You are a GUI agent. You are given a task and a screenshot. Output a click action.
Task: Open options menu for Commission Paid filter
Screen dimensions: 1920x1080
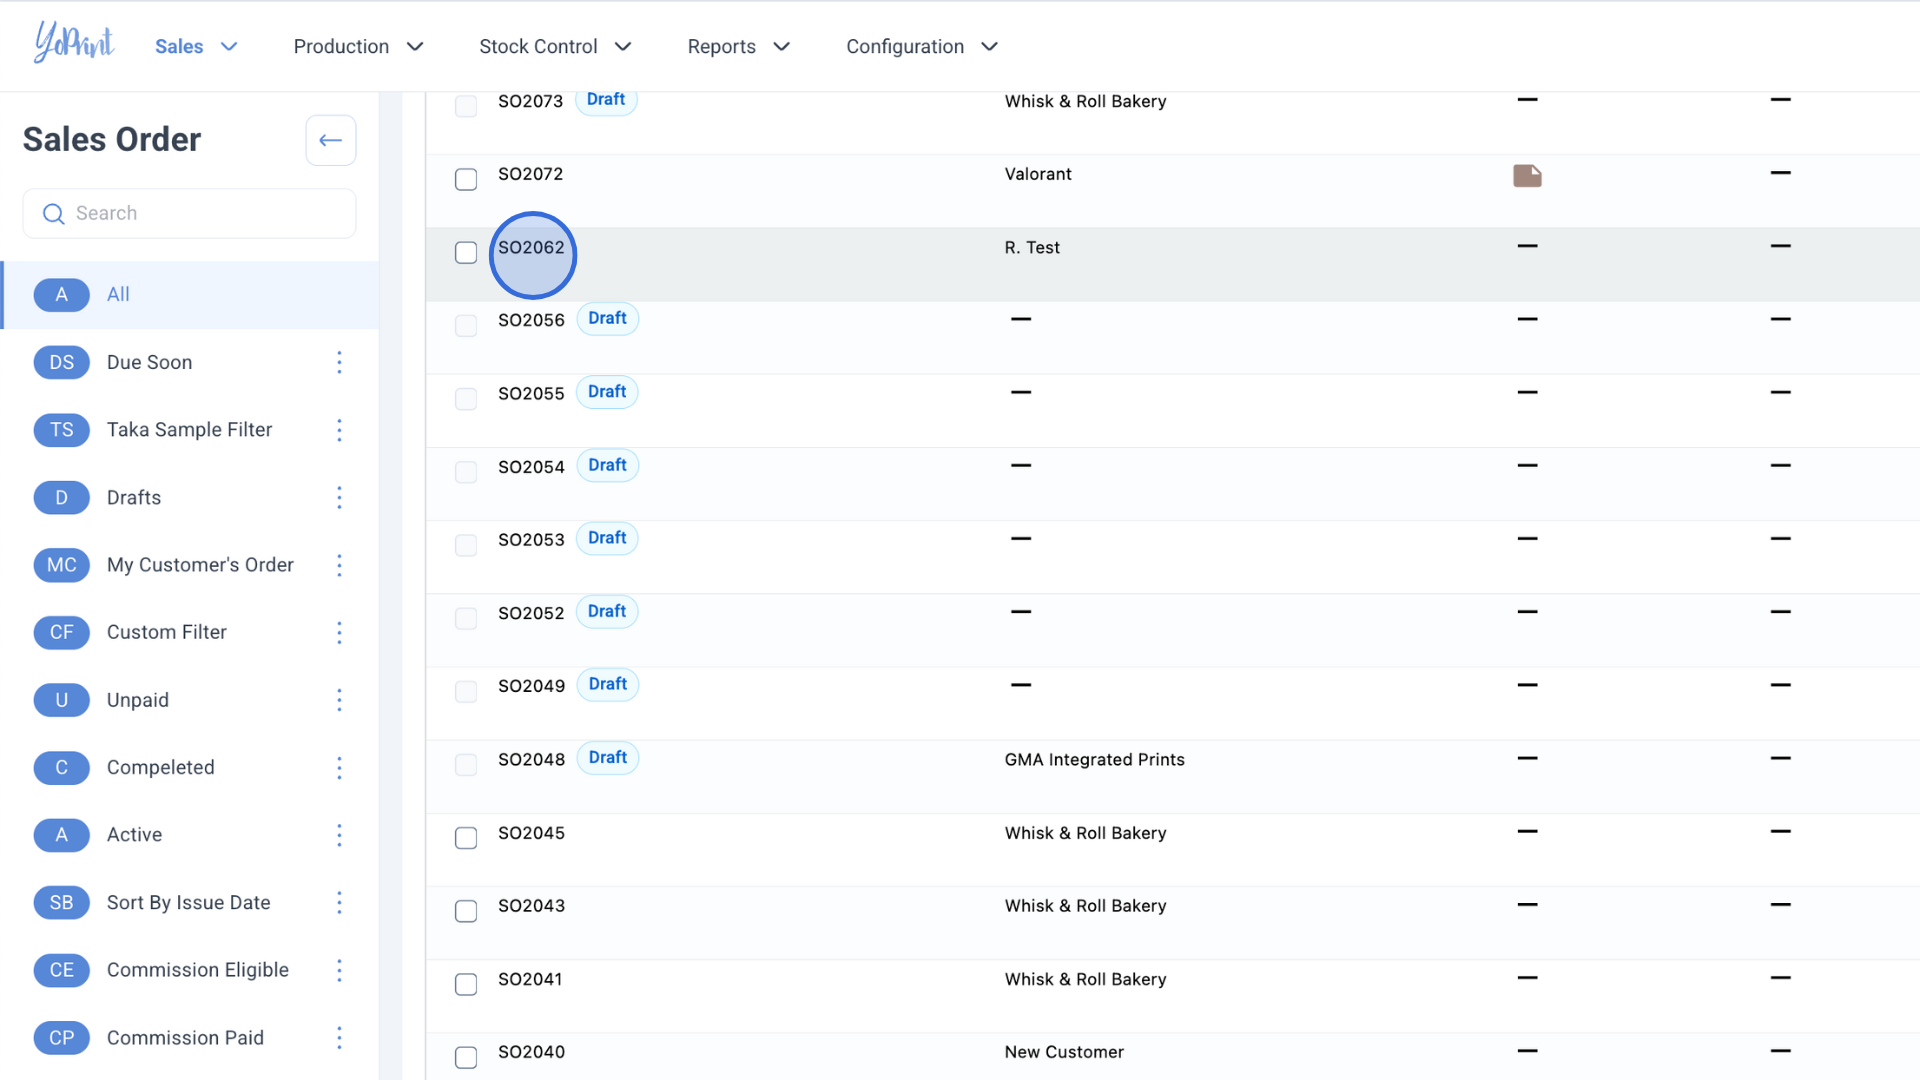[x=339, y=1038]
